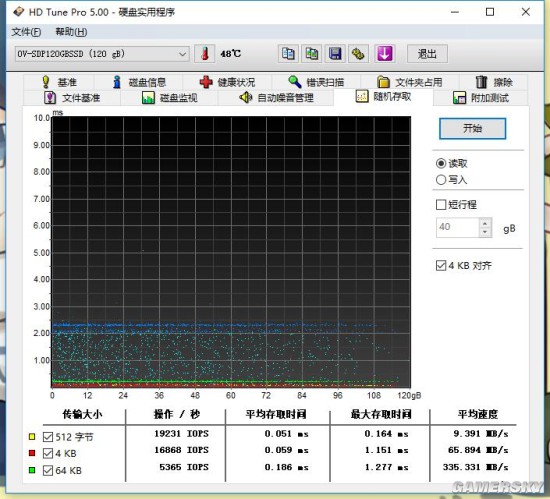Click the 退出 exit button
Image resolution: width=550 pixels, height=499 pixels.
[x=427, y=54]
